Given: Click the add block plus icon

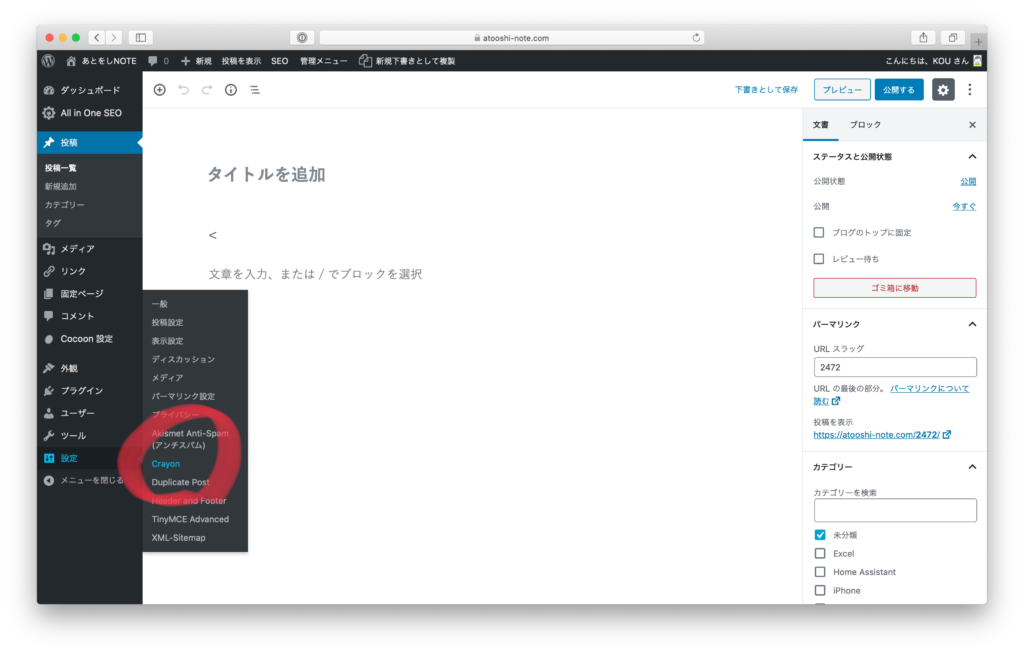Looking at the screenshot, I should pos(159,90).
